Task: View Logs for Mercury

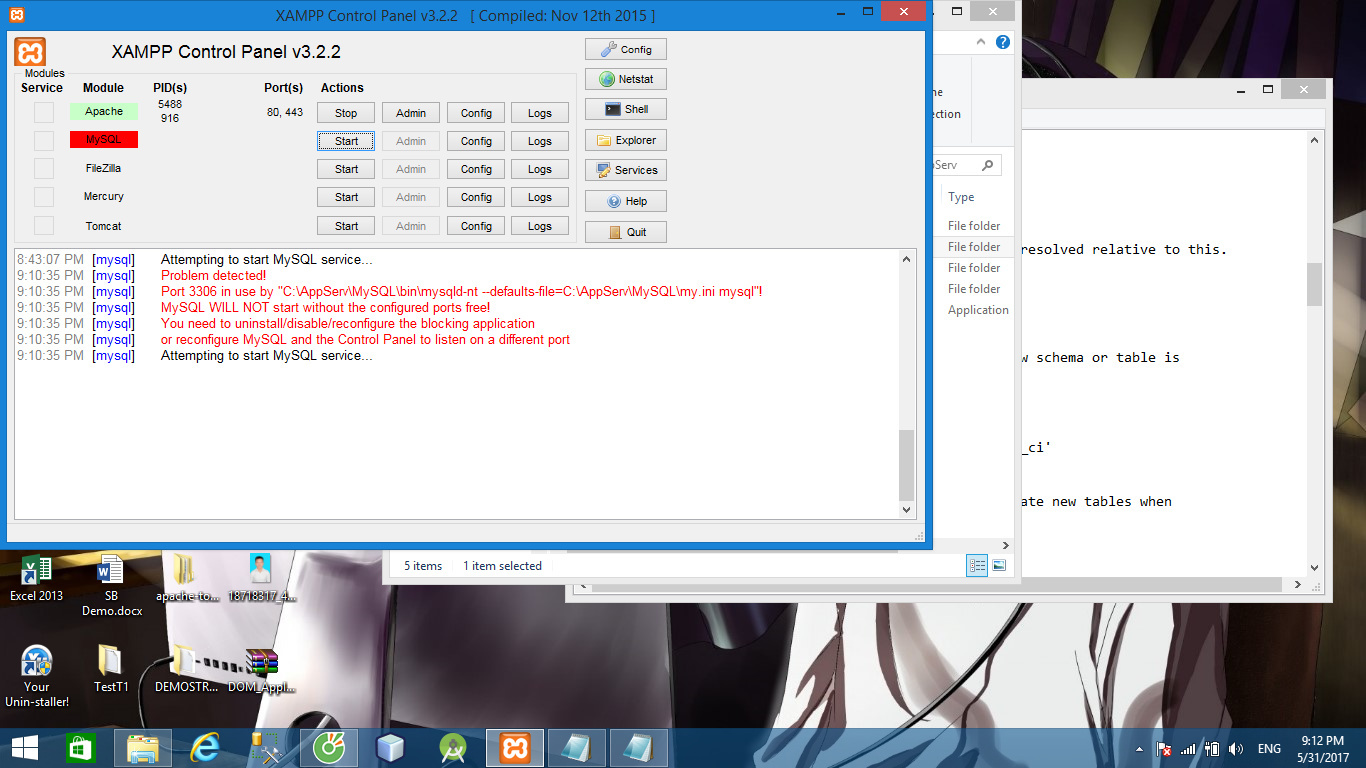Action: [x=540, y=197]
